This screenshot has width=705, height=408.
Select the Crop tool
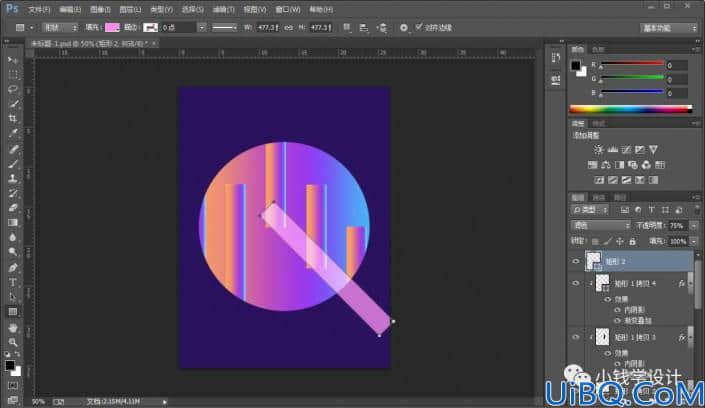[13, 118]
